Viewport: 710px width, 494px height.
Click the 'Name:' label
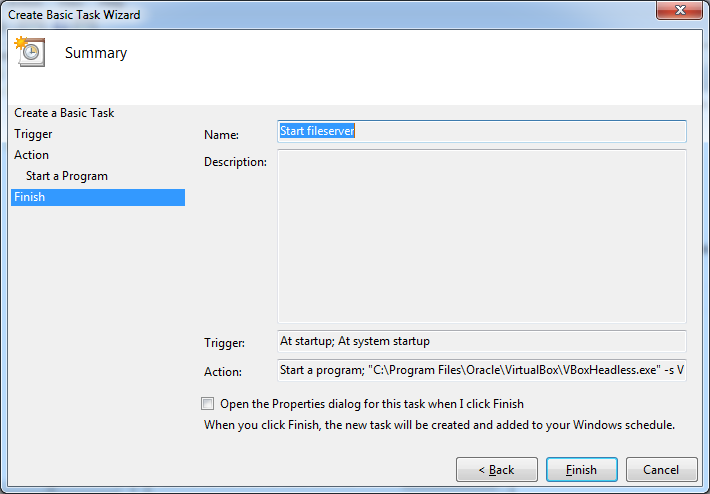[x=221, y=134]
